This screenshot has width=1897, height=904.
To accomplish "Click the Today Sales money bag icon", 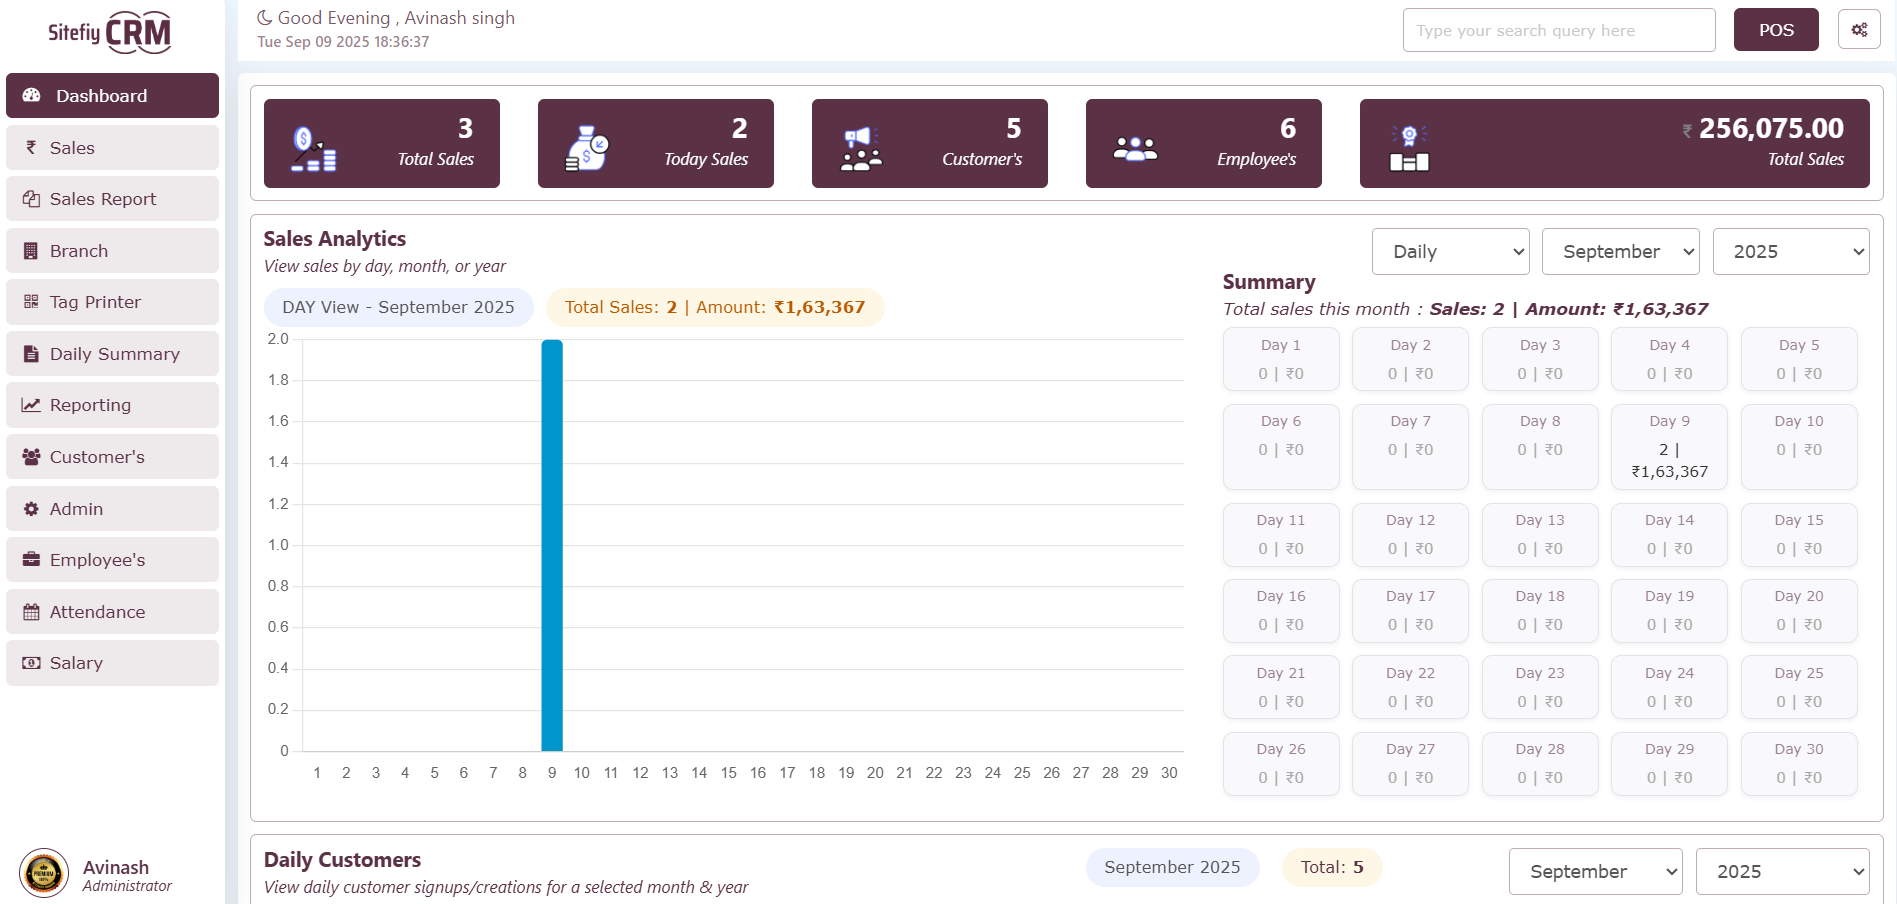I will click(x=587, y=149).
